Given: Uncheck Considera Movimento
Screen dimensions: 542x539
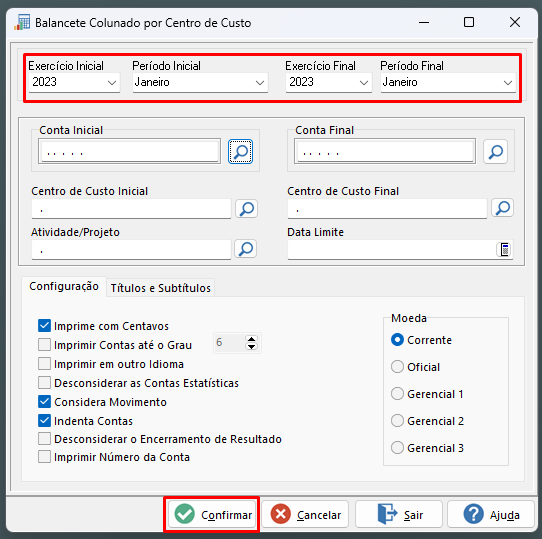Looking at the screenshot, I should [x=44, y=402].
